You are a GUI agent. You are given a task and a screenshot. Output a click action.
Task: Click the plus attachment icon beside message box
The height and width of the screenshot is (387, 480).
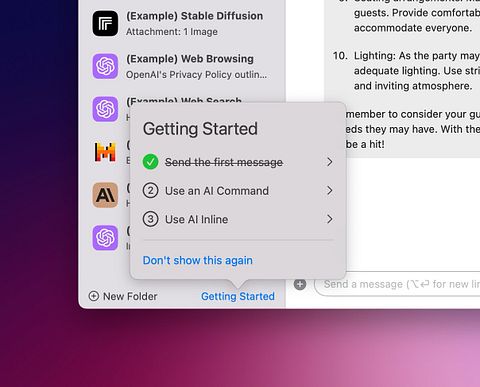tap(300, 284)
